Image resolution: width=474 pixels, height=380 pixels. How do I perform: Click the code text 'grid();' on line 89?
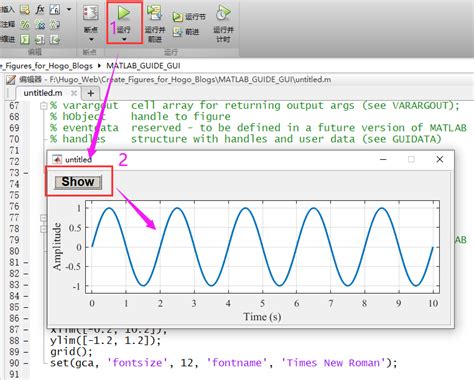(71, 352)
